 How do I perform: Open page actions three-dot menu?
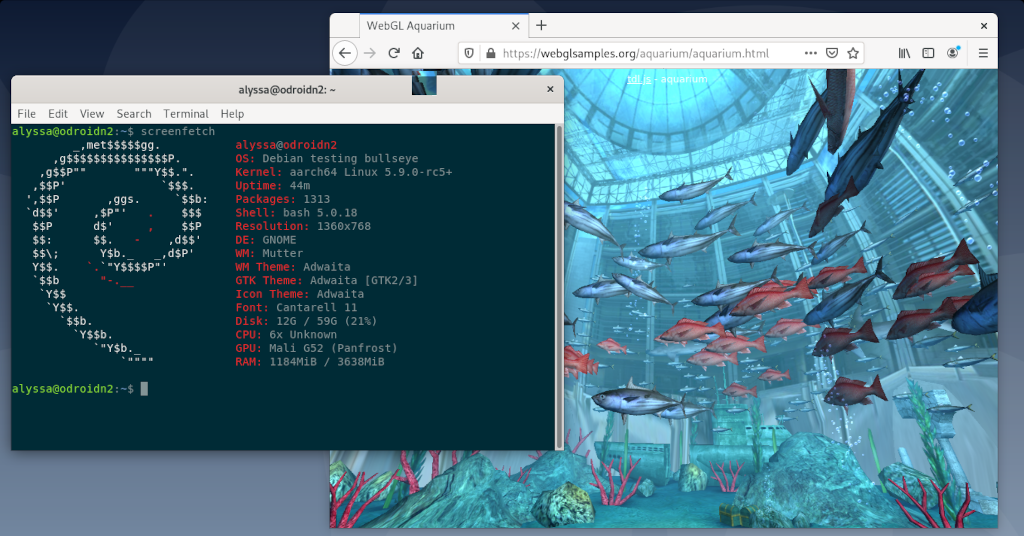[x=810, y=54]
